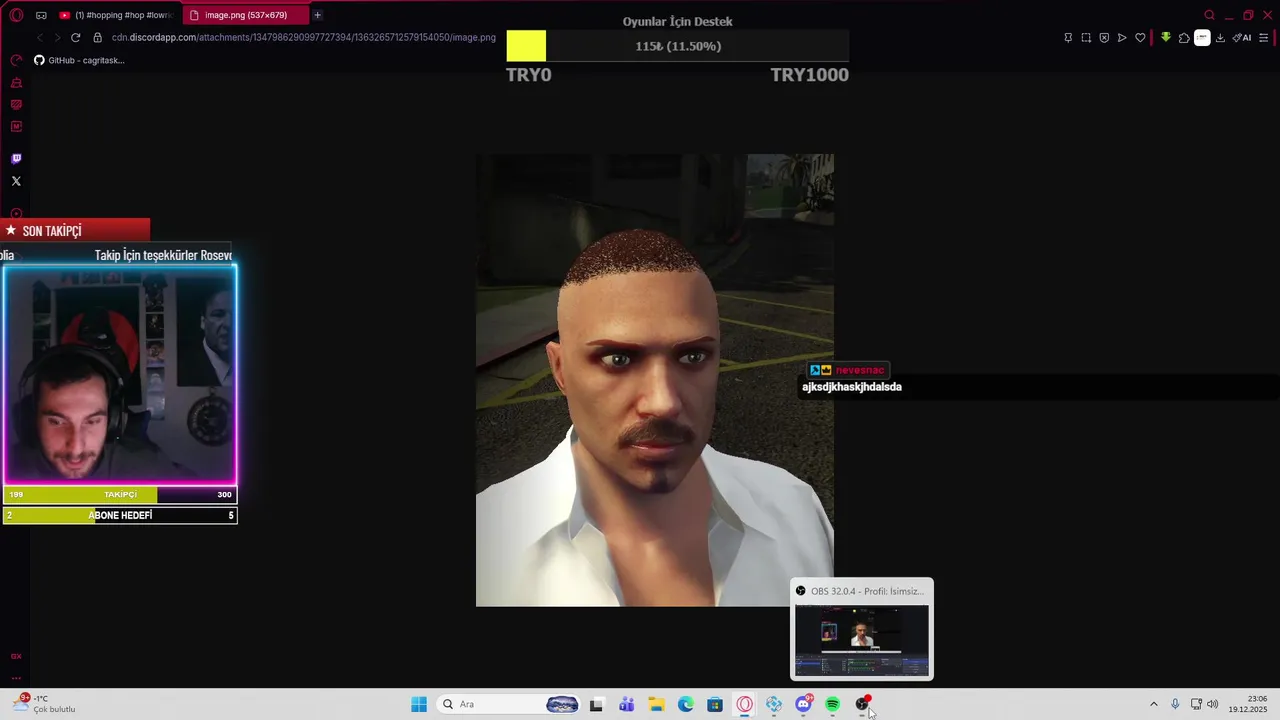Screen dimensions: 1280x720
Task: Reload the current page
Action: [x=75, y=38]
